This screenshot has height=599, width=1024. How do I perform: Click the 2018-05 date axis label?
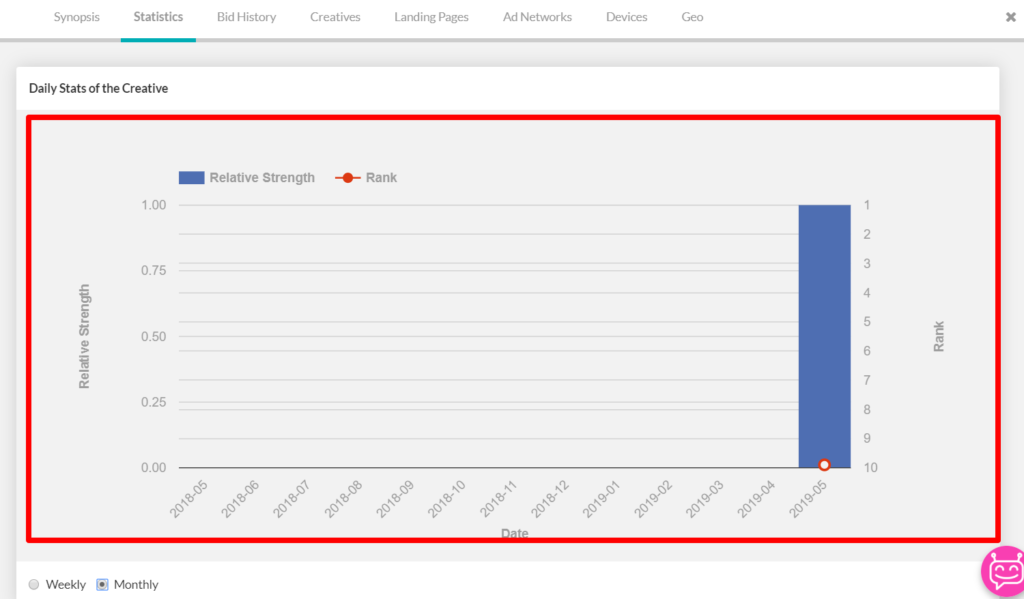[190, 497]
